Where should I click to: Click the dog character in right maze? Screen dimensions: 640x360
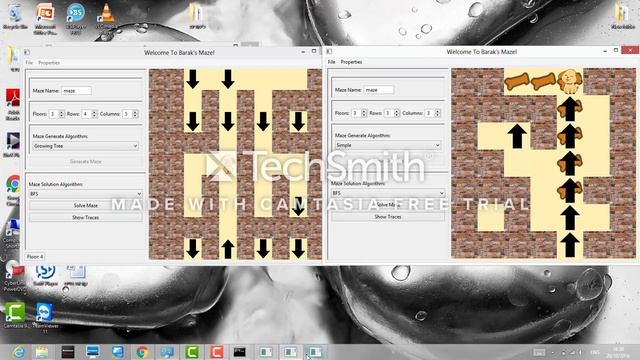(570, 81)
